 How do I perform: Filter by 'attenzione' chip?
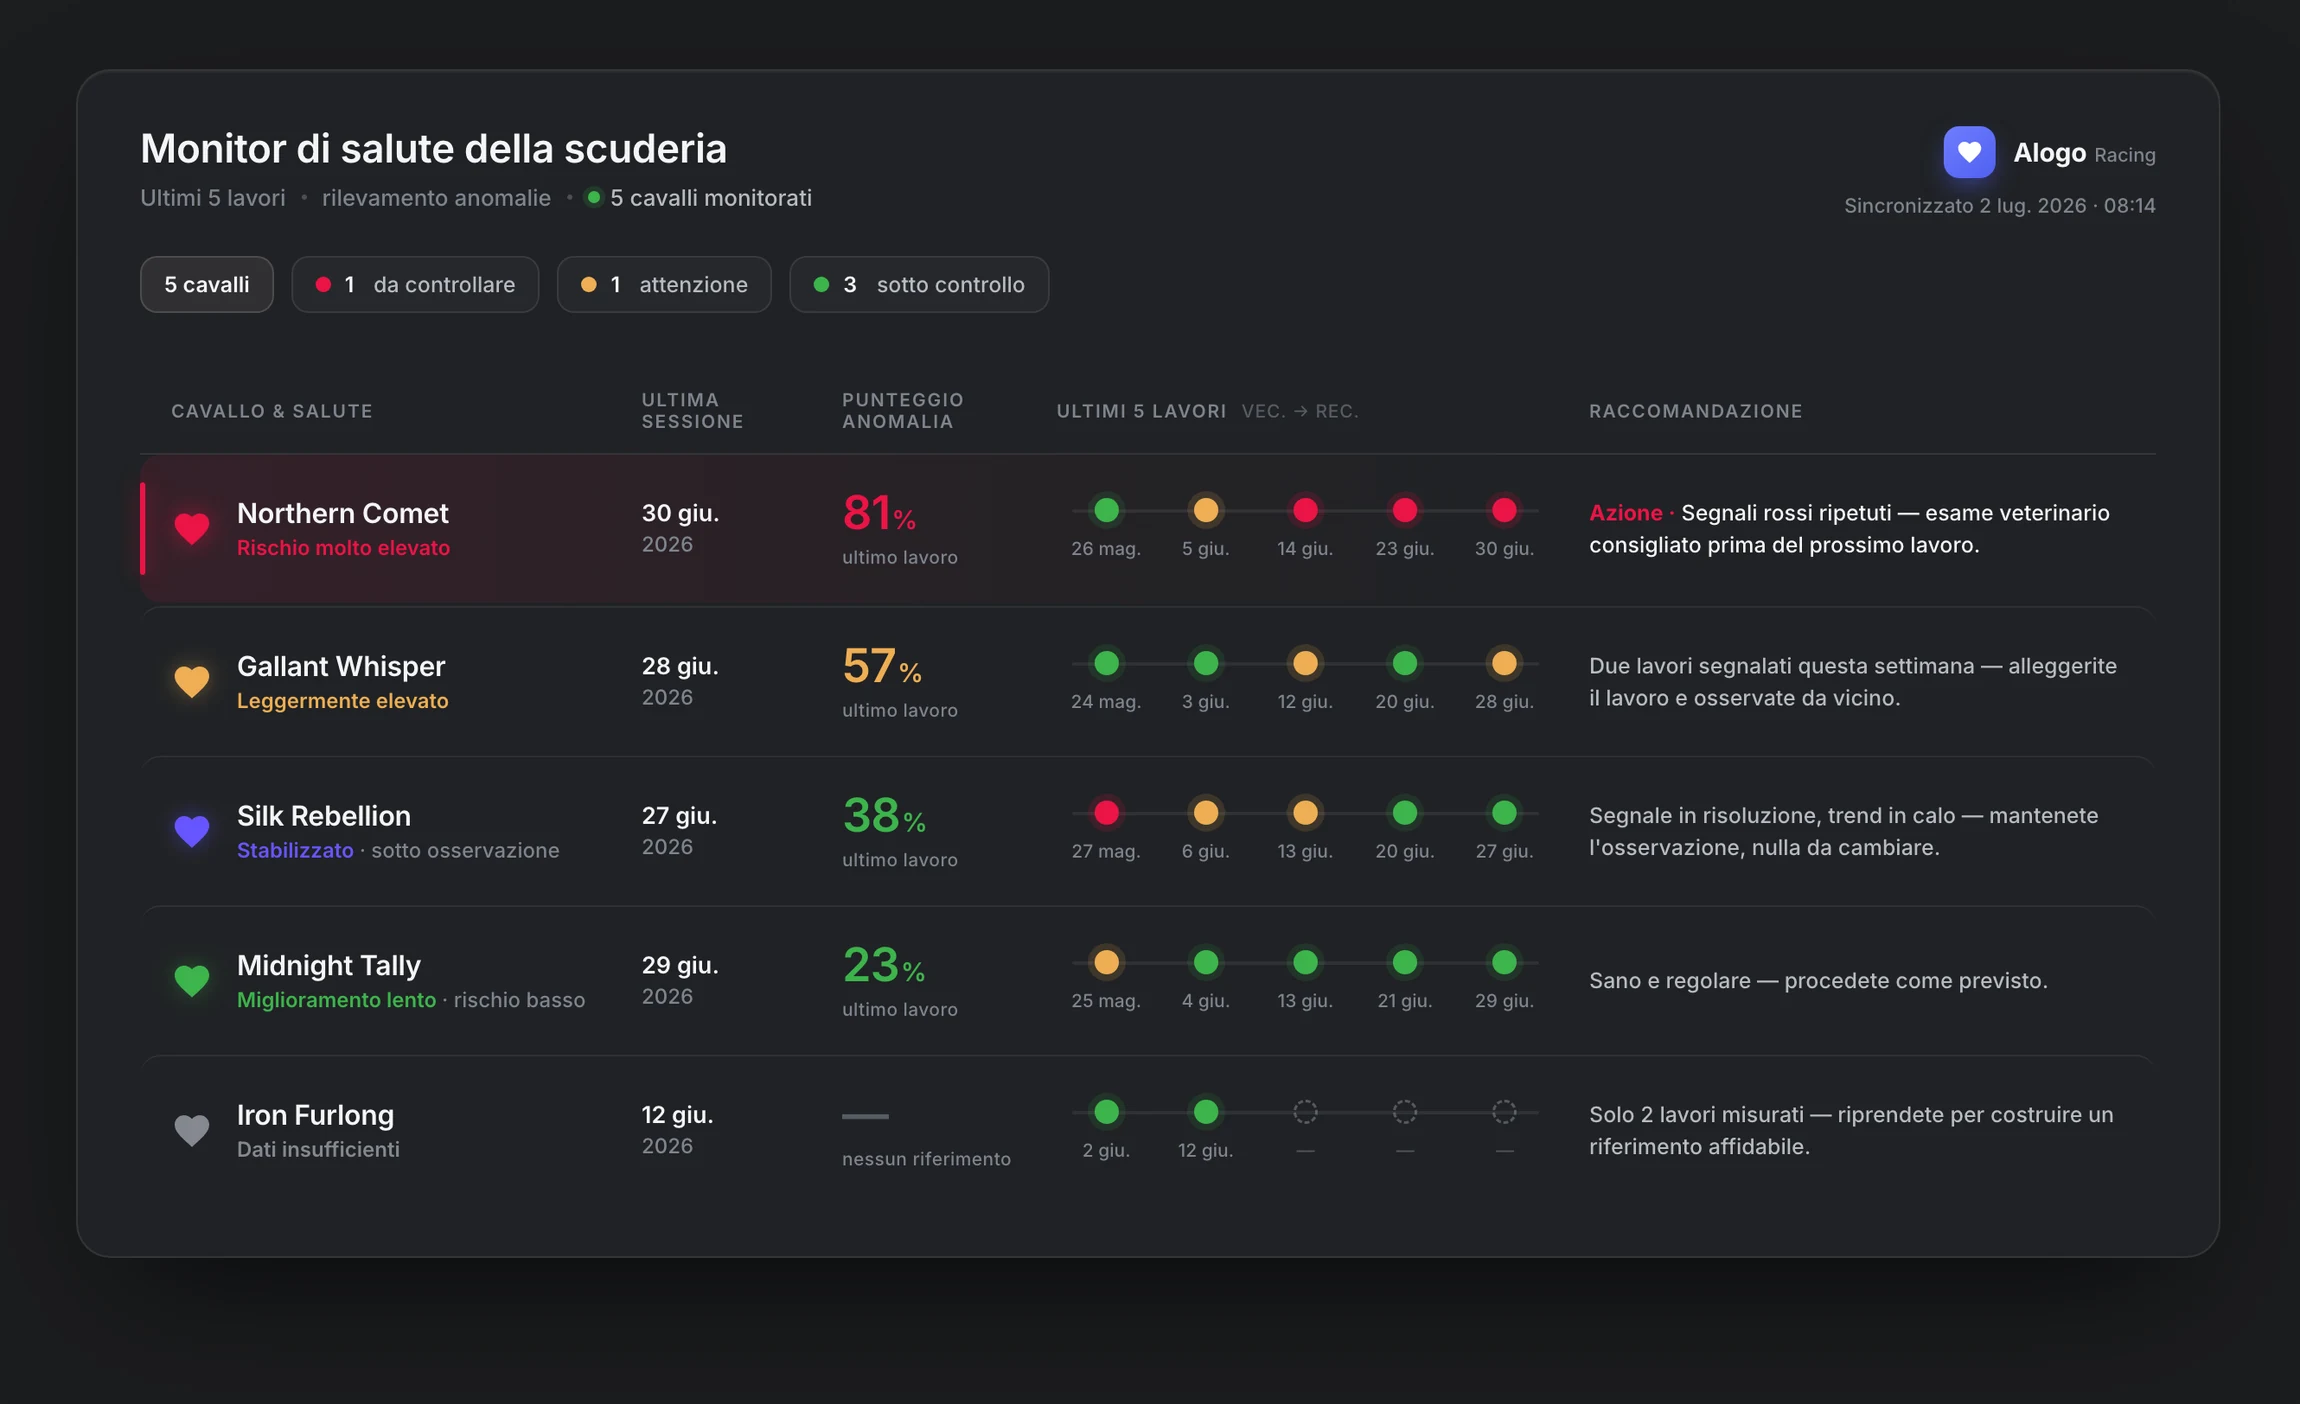pyautogui.click(x=664, y=285)
